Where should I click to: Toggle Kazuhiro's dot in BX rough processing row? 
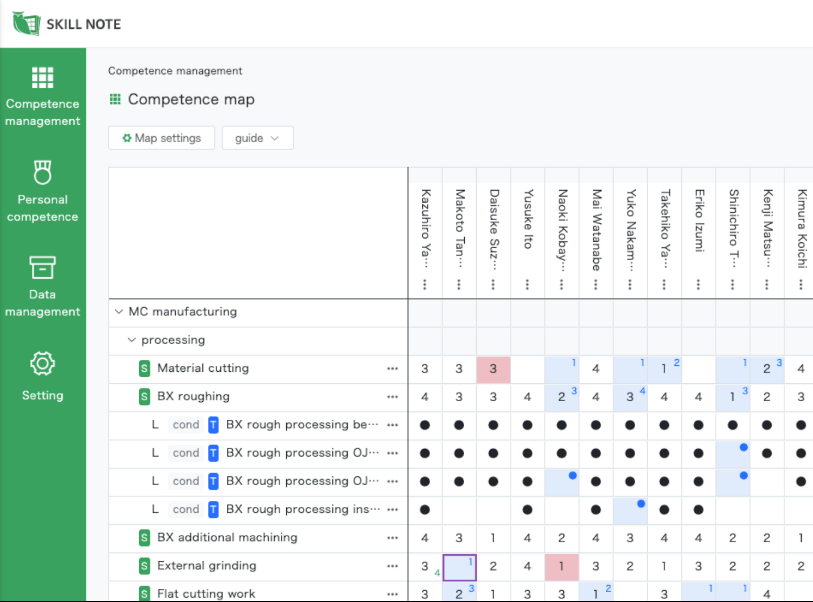point(424,424)
